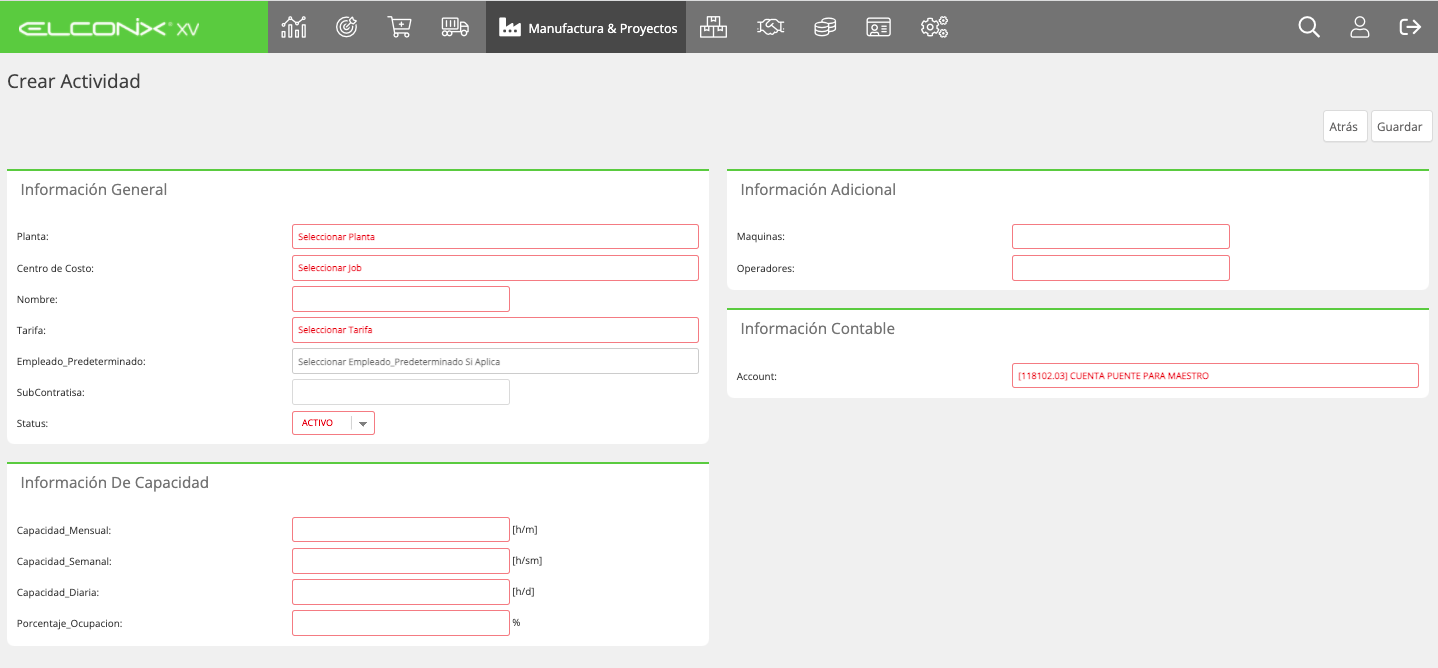
Task: Click the Atrás button
Action: [1345, 126]
